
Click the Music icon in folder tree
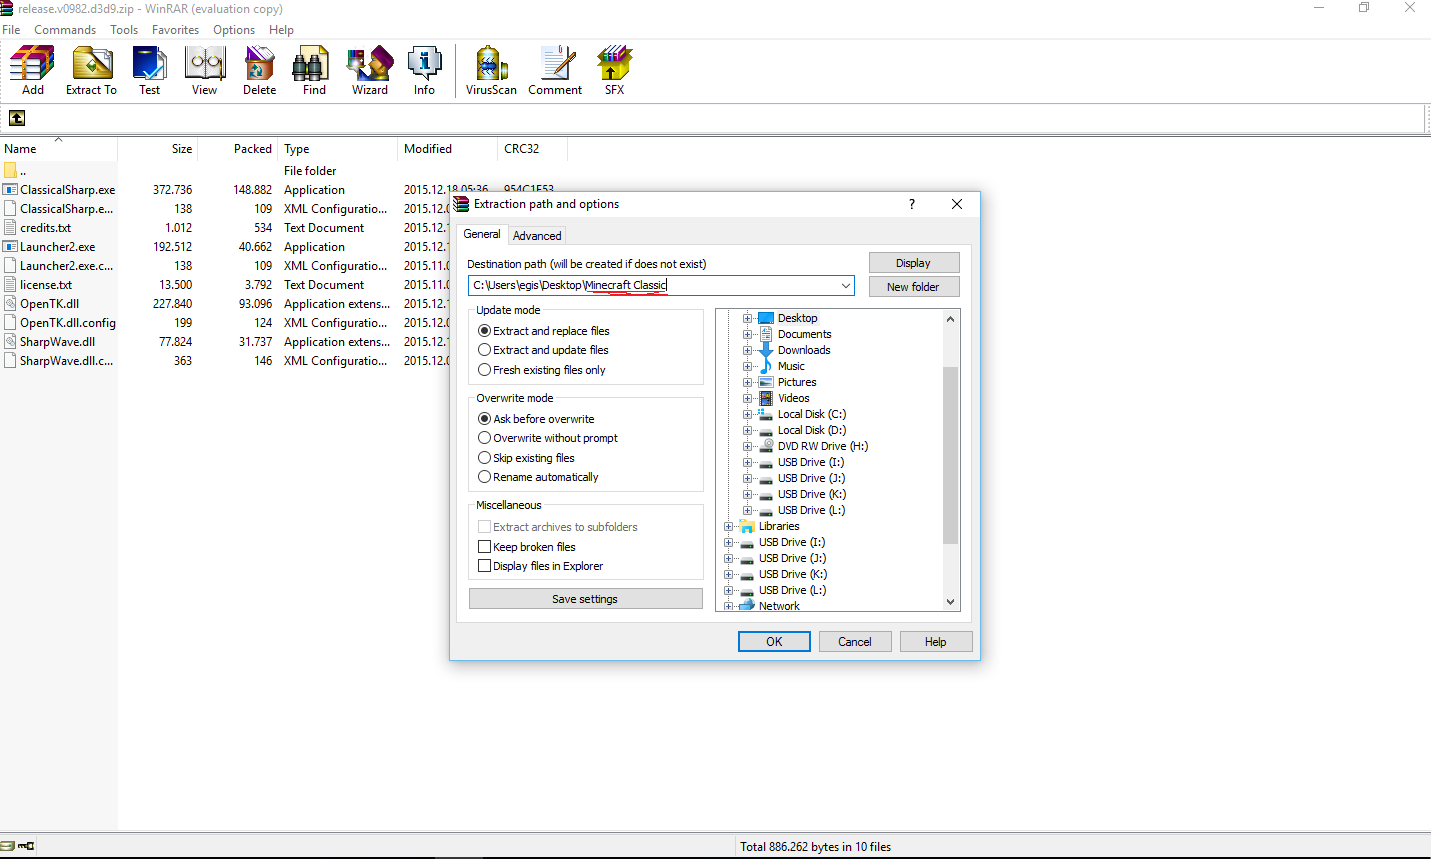click(x=766, y=366)
